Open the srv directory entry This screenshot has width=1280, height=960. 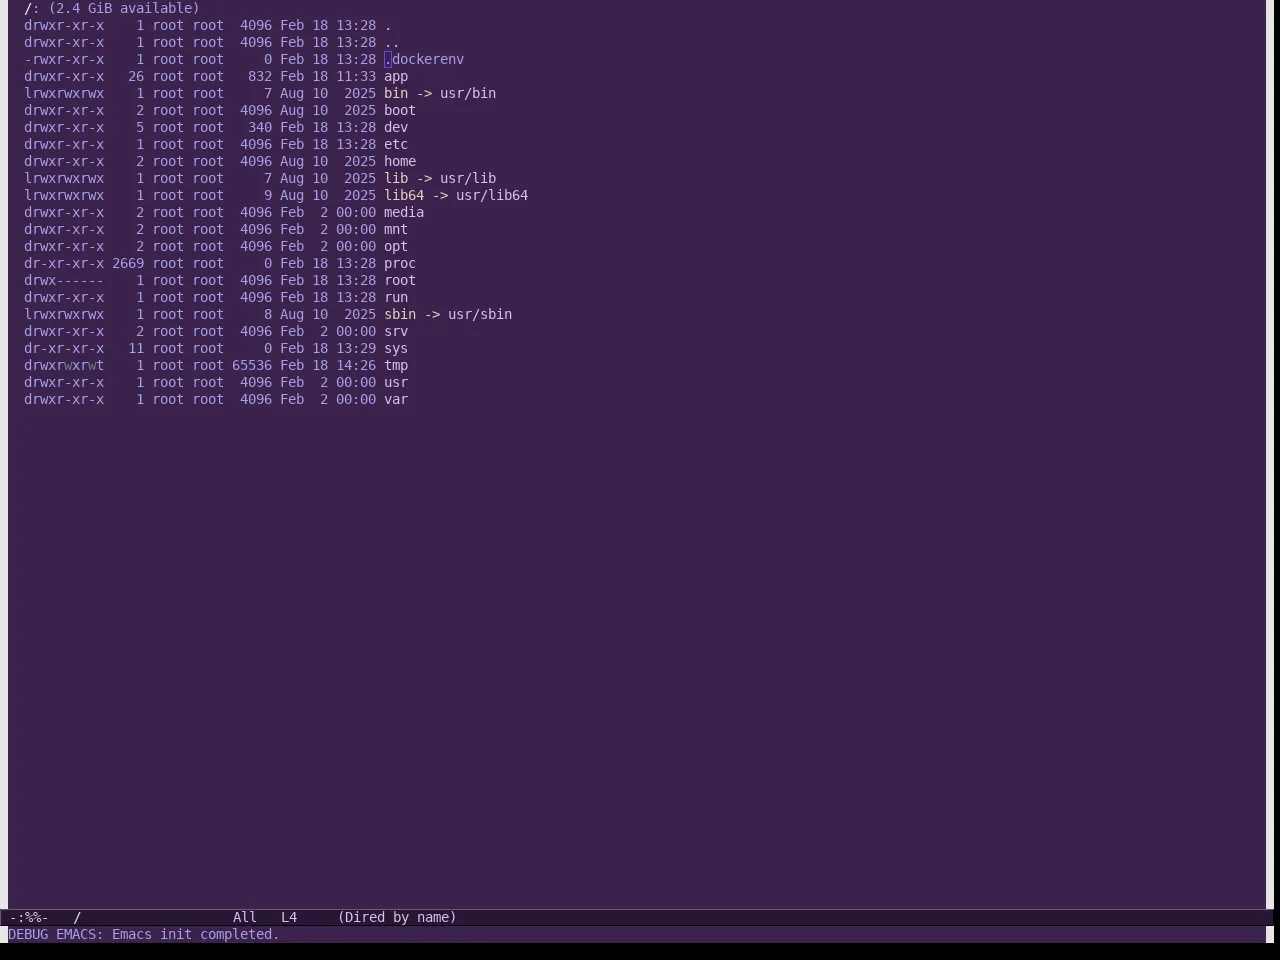coord(396,331)
